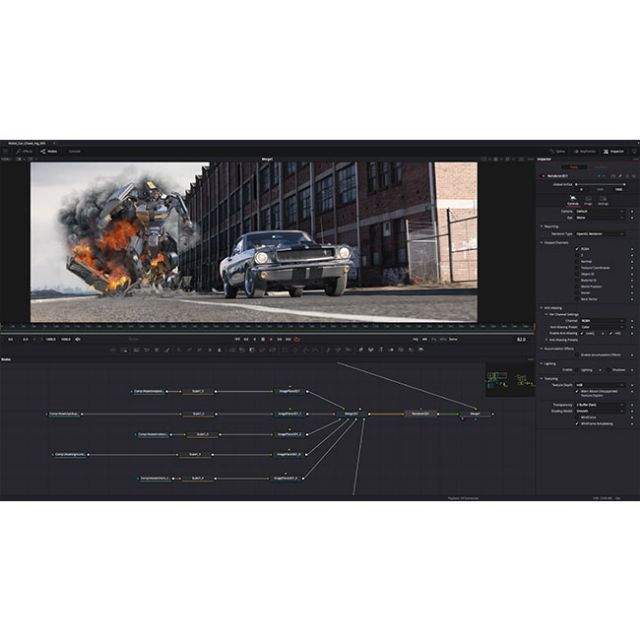Screen dimensions: 640x640
Task: Open the Transparency dropdown Z Buffer
Action: (600, 405)
